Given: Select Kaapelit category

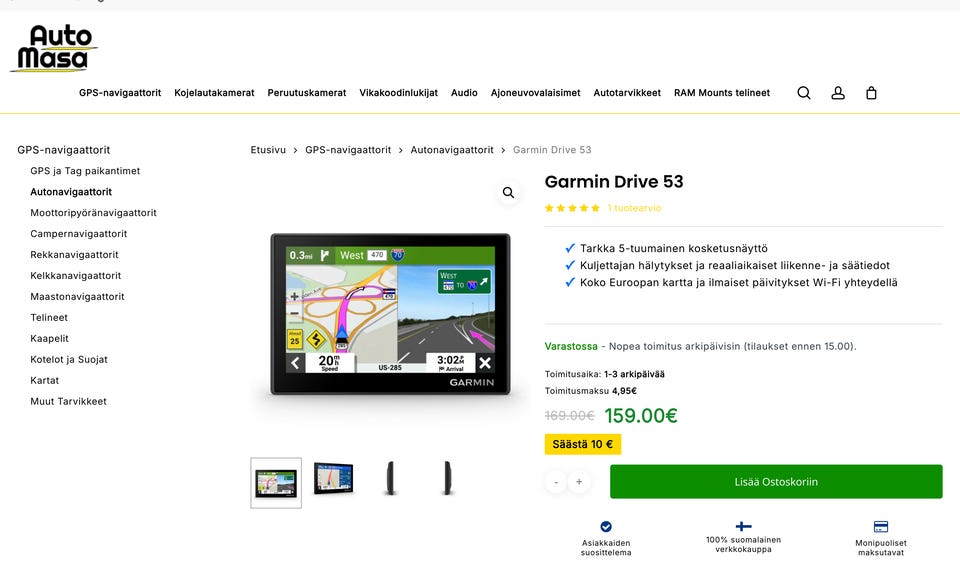Looking at the screenshot, I should (49, 338).
